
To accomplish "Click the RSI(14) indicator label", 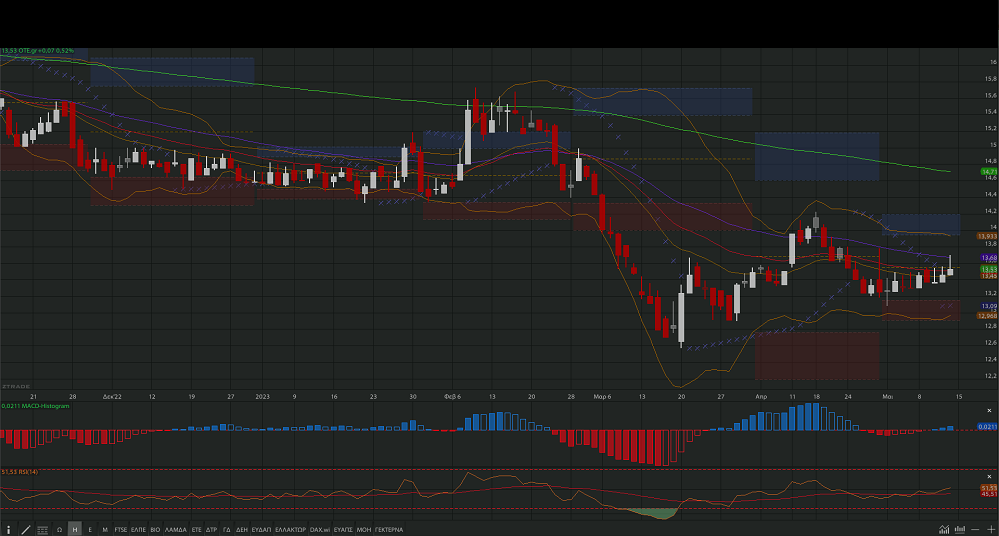I will [20, 472].
